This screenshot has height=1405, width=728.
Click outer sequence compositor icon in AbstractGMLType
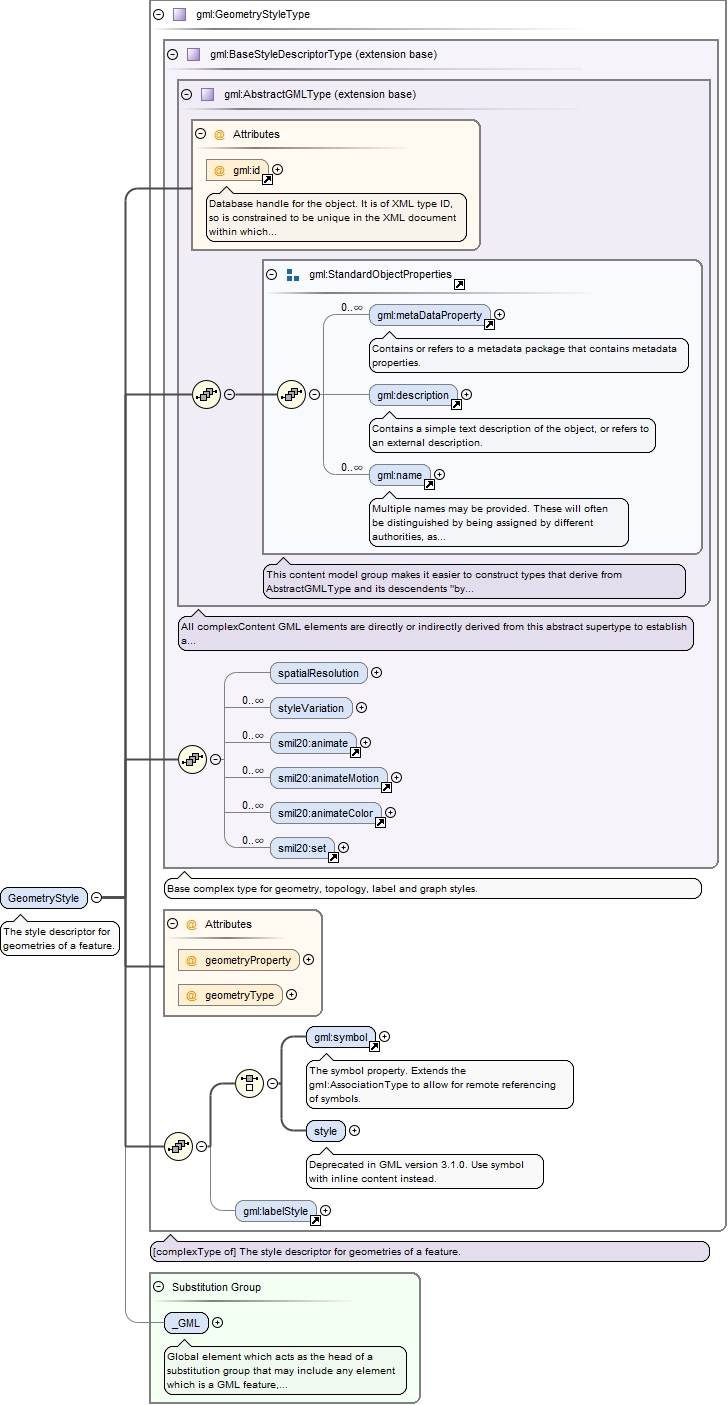[206, 395]
